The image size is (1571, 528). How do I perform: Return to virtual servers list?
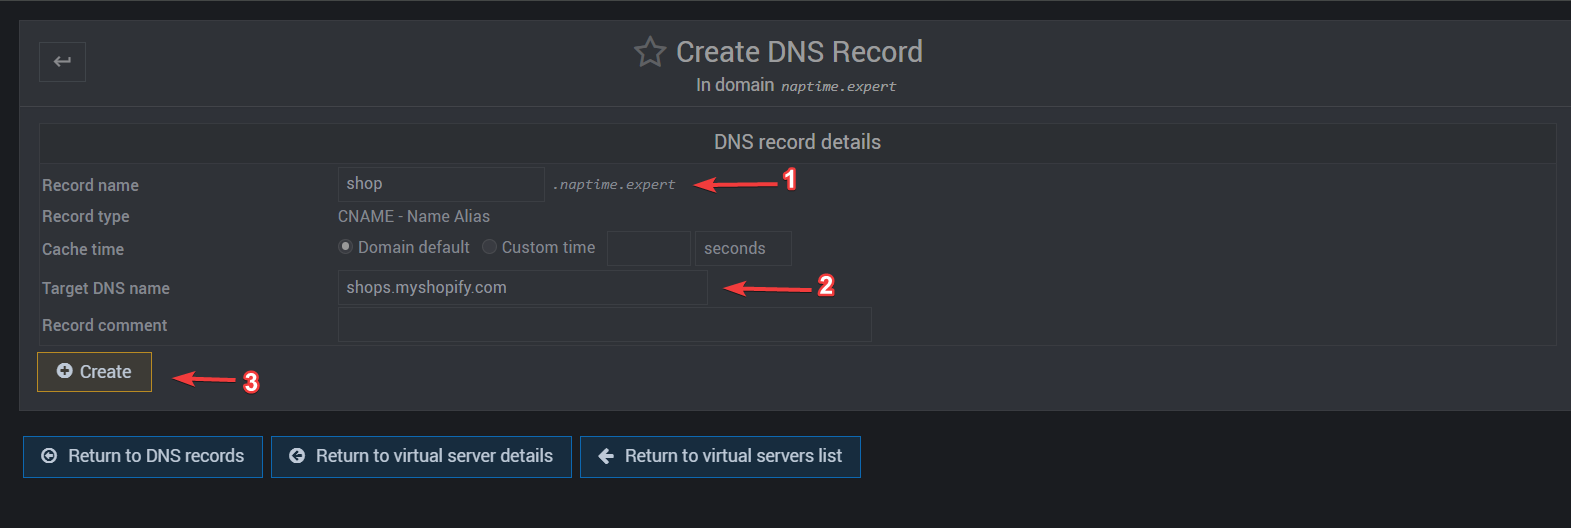(720, 457)
